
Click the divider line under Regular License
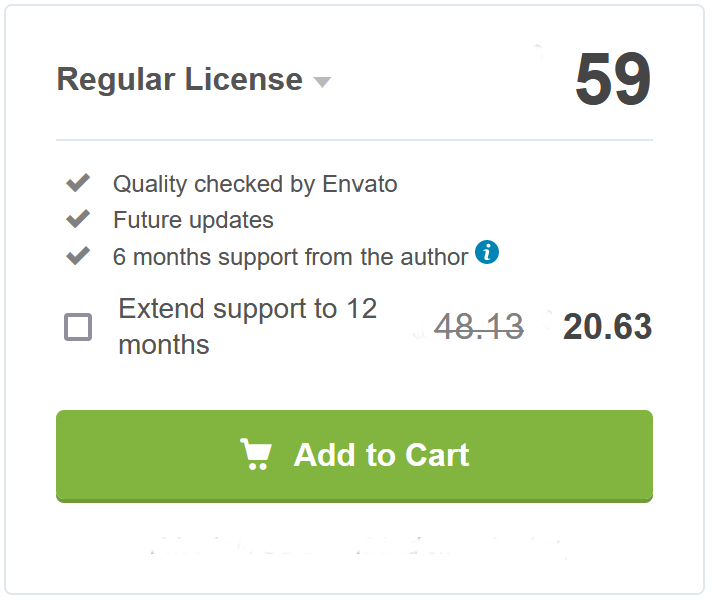pos(354,140)
